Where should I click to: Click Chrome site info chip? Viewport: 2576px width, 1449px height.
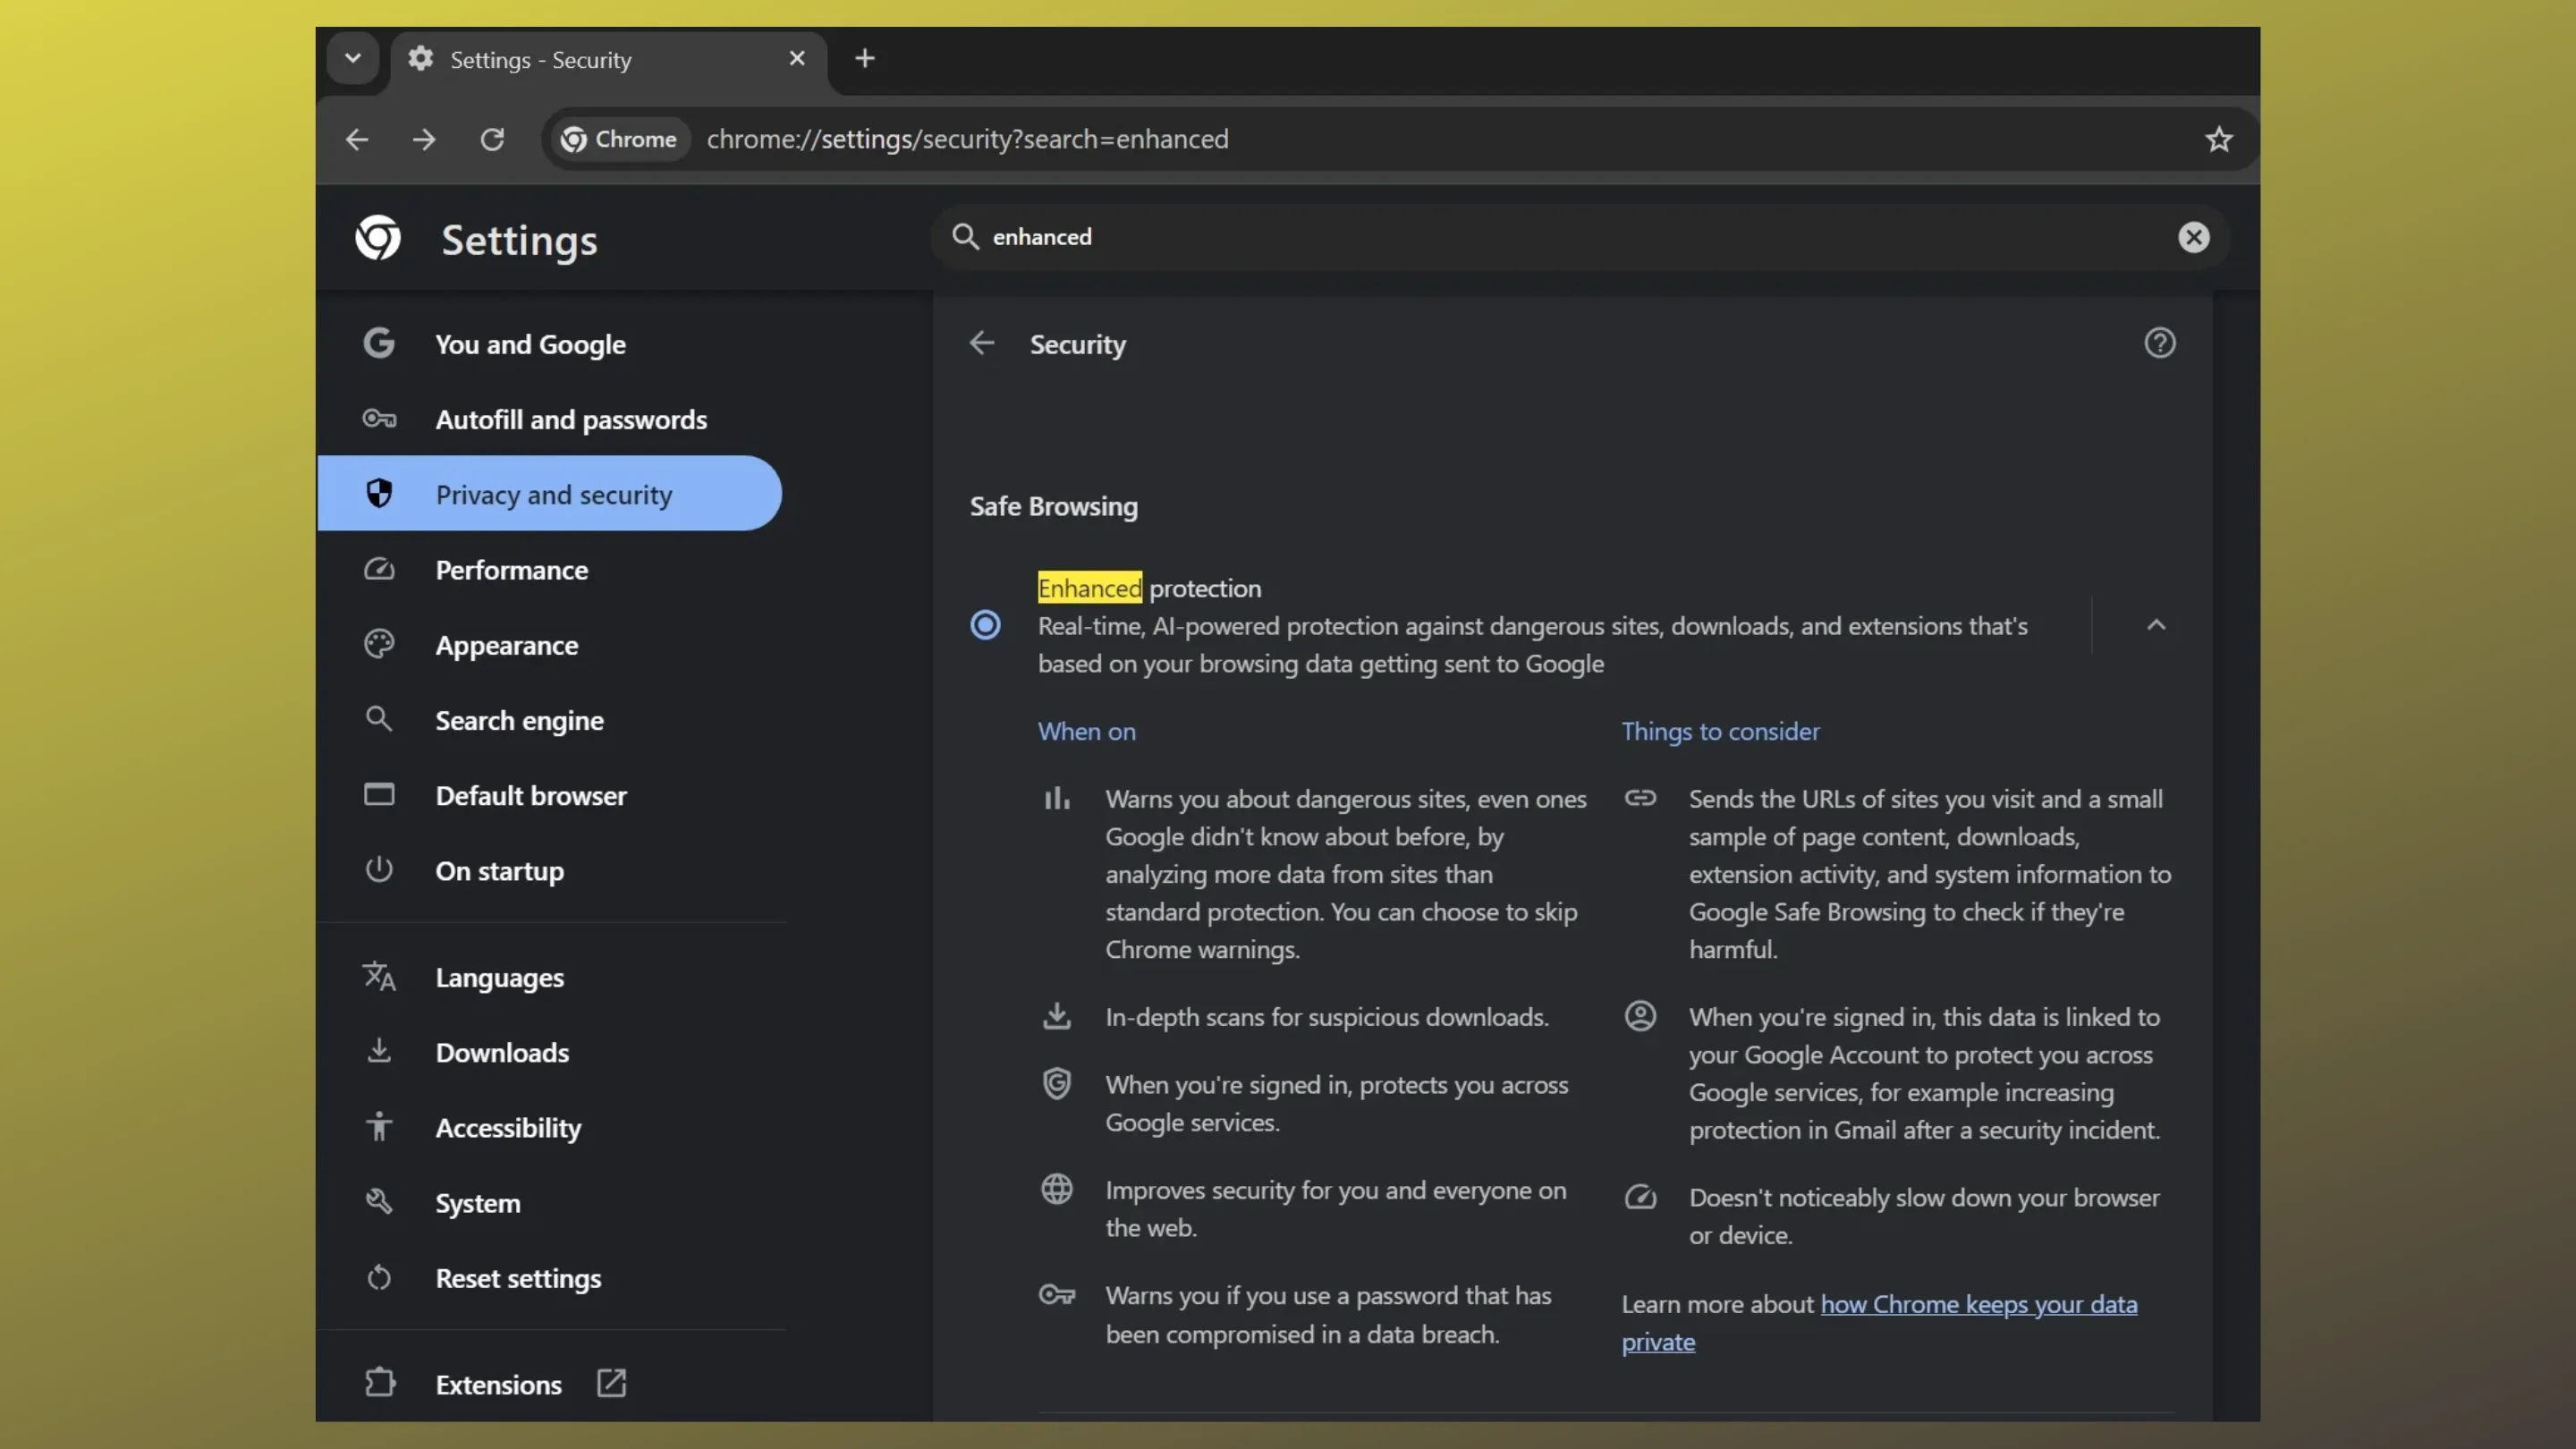pos(619,139)
